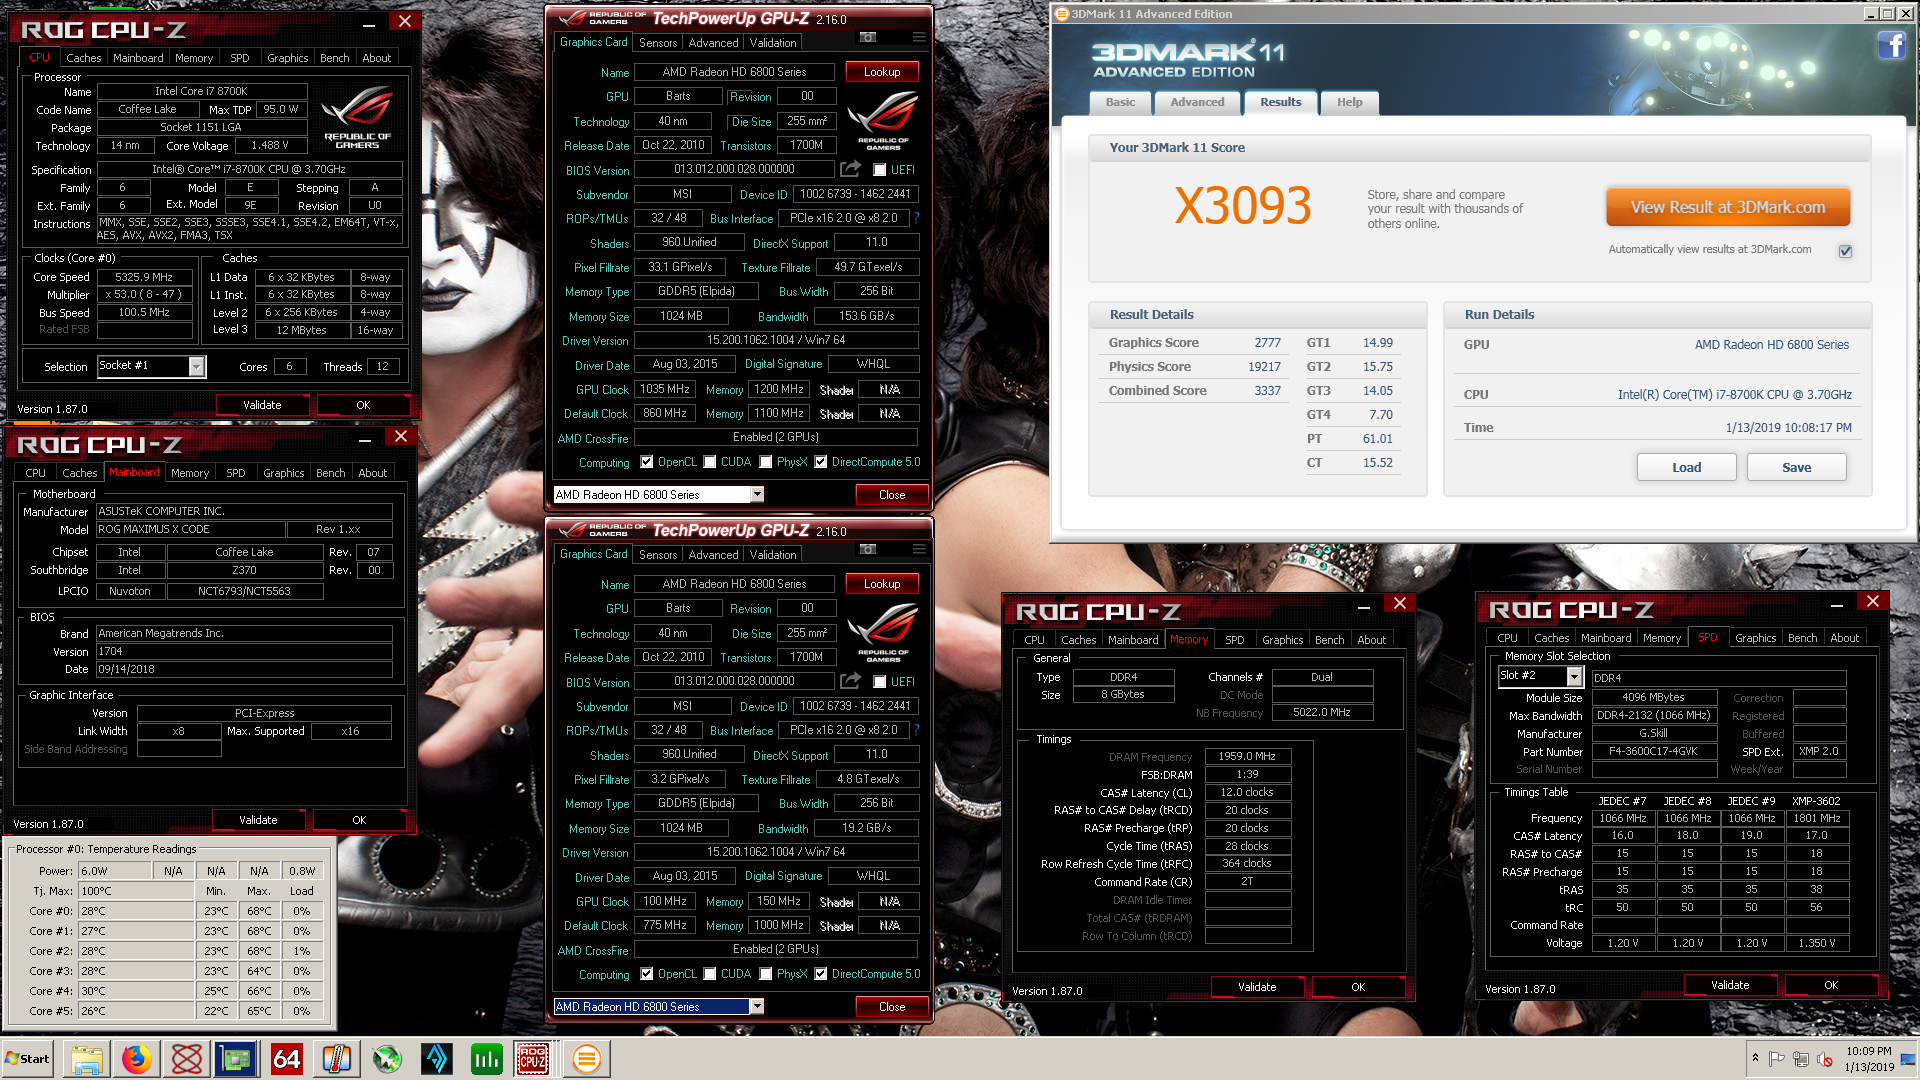The image size is (1920, 1080).
Task: Expand Slot #2 dropdown in CPU-Z SPD window
Action: point(1574,677)
